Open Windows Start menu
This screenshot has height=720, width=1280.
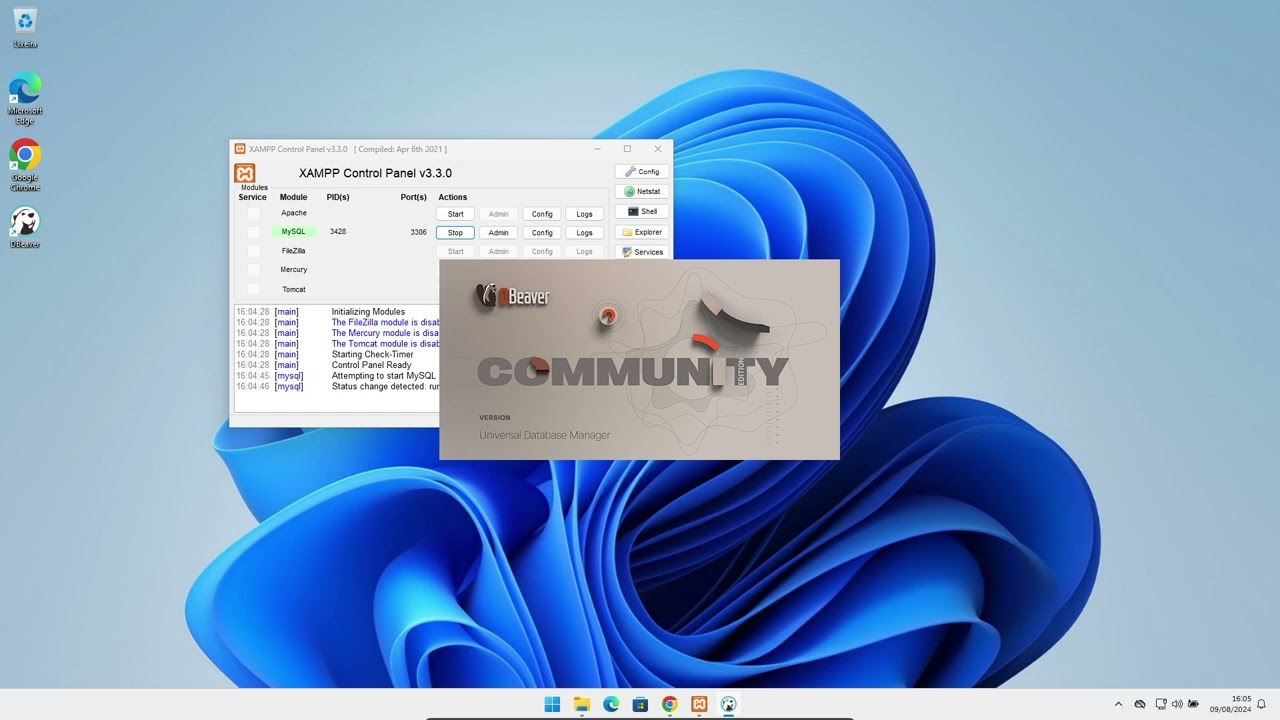point(552,704)
